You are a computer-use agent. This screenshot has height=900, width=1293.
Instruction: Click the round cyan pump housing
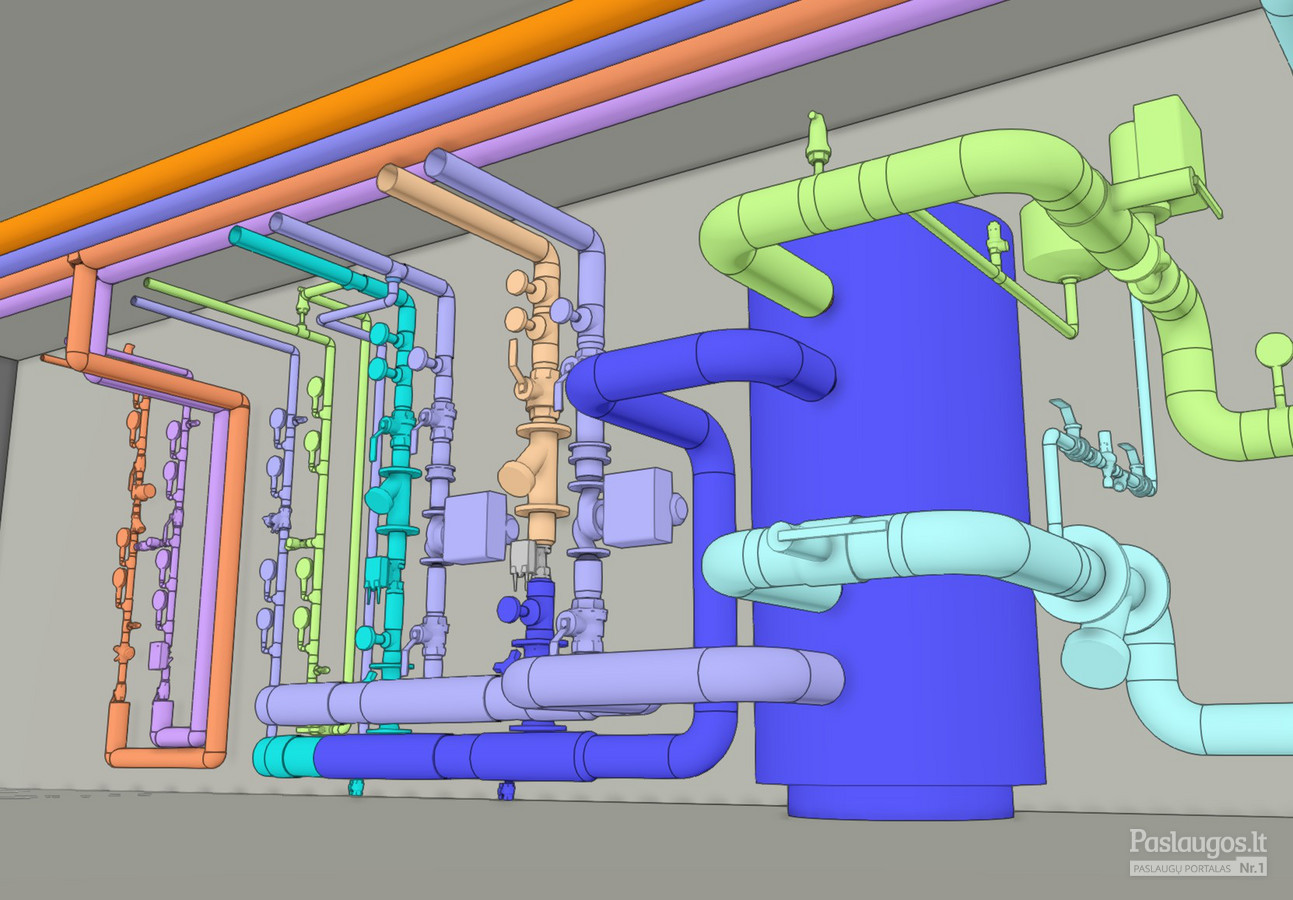(1096, 656)
